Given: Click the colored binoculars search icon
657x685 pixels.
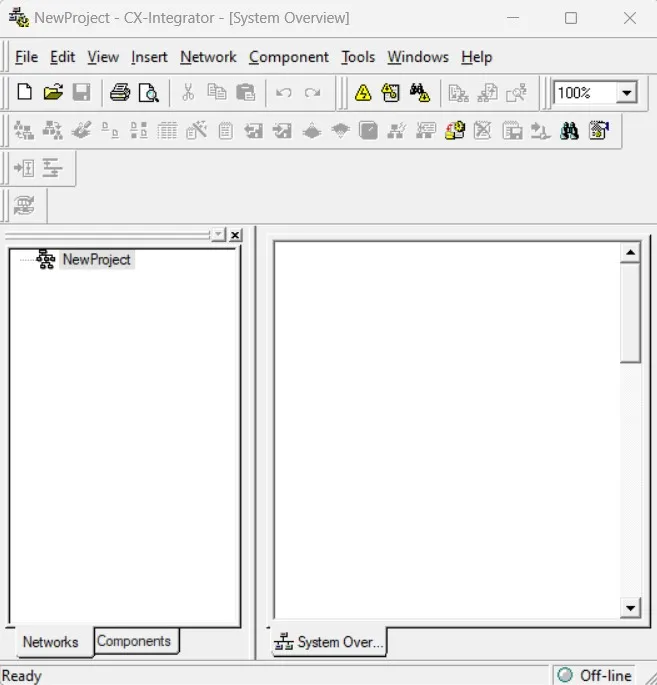Looking at the screenshot, I should (x=569, y=131).
